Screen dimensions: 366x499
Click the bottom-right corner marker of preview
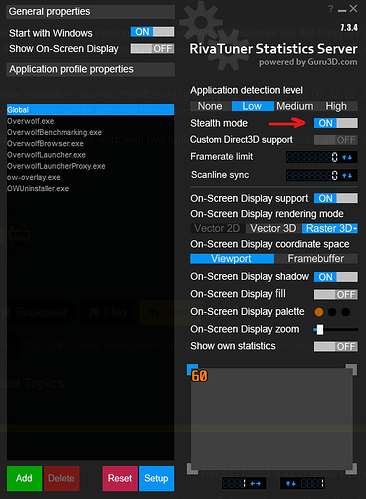[351, 468]
